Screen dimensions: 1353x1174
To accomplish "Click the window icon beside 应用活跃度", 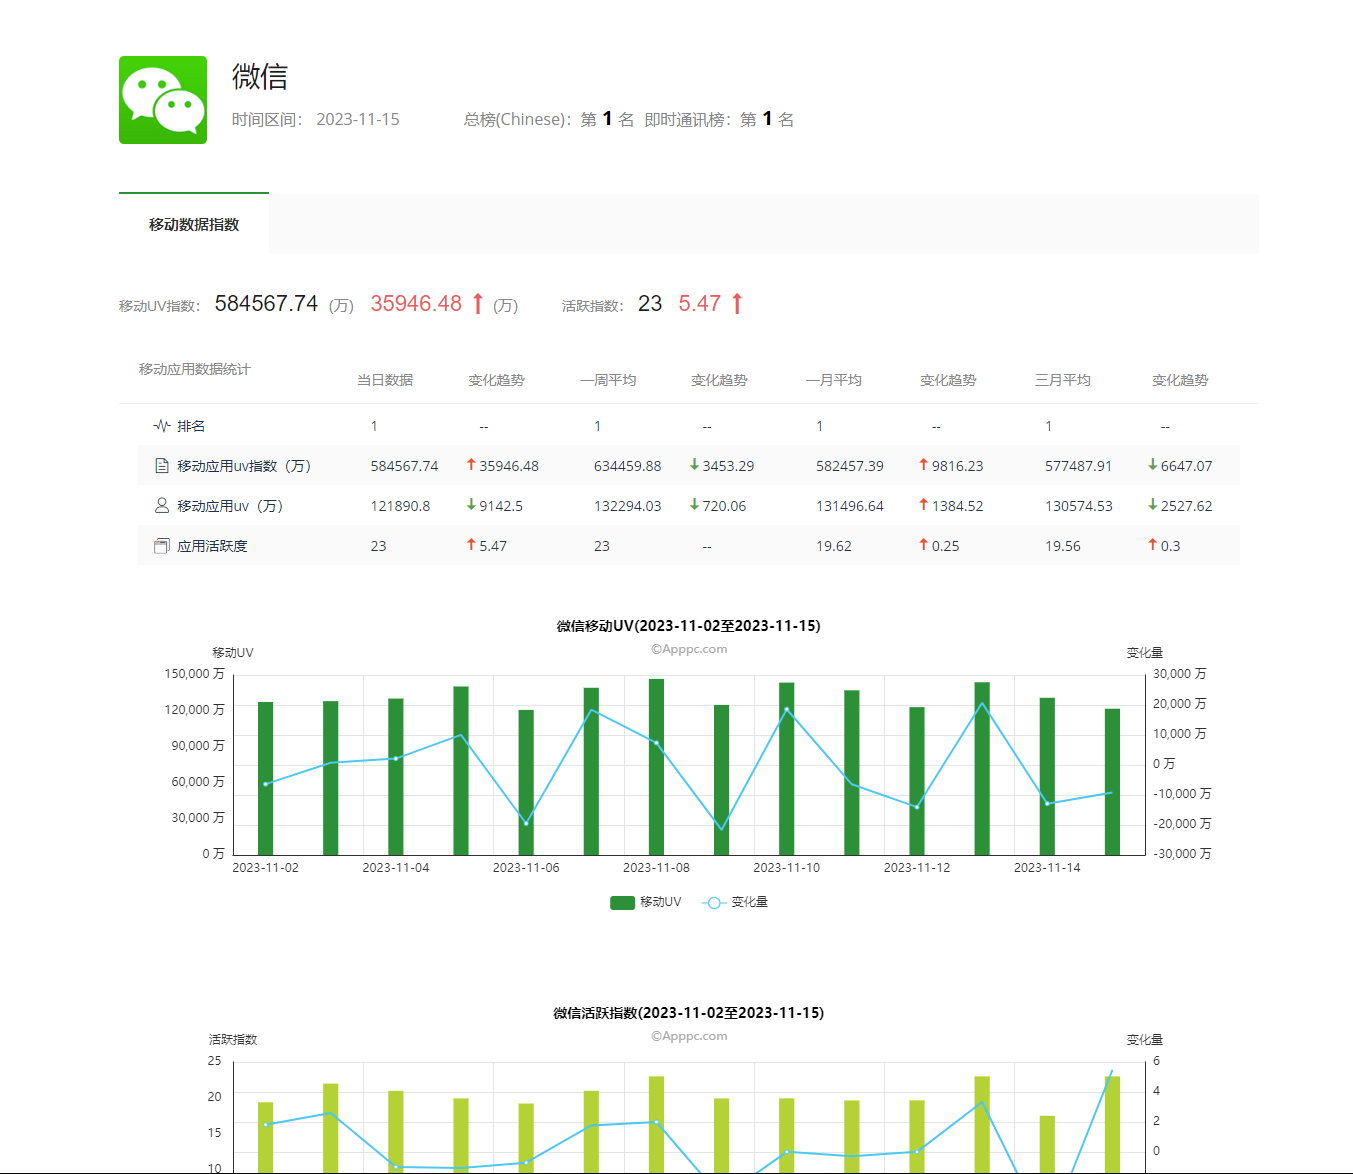I will point(162,546).
